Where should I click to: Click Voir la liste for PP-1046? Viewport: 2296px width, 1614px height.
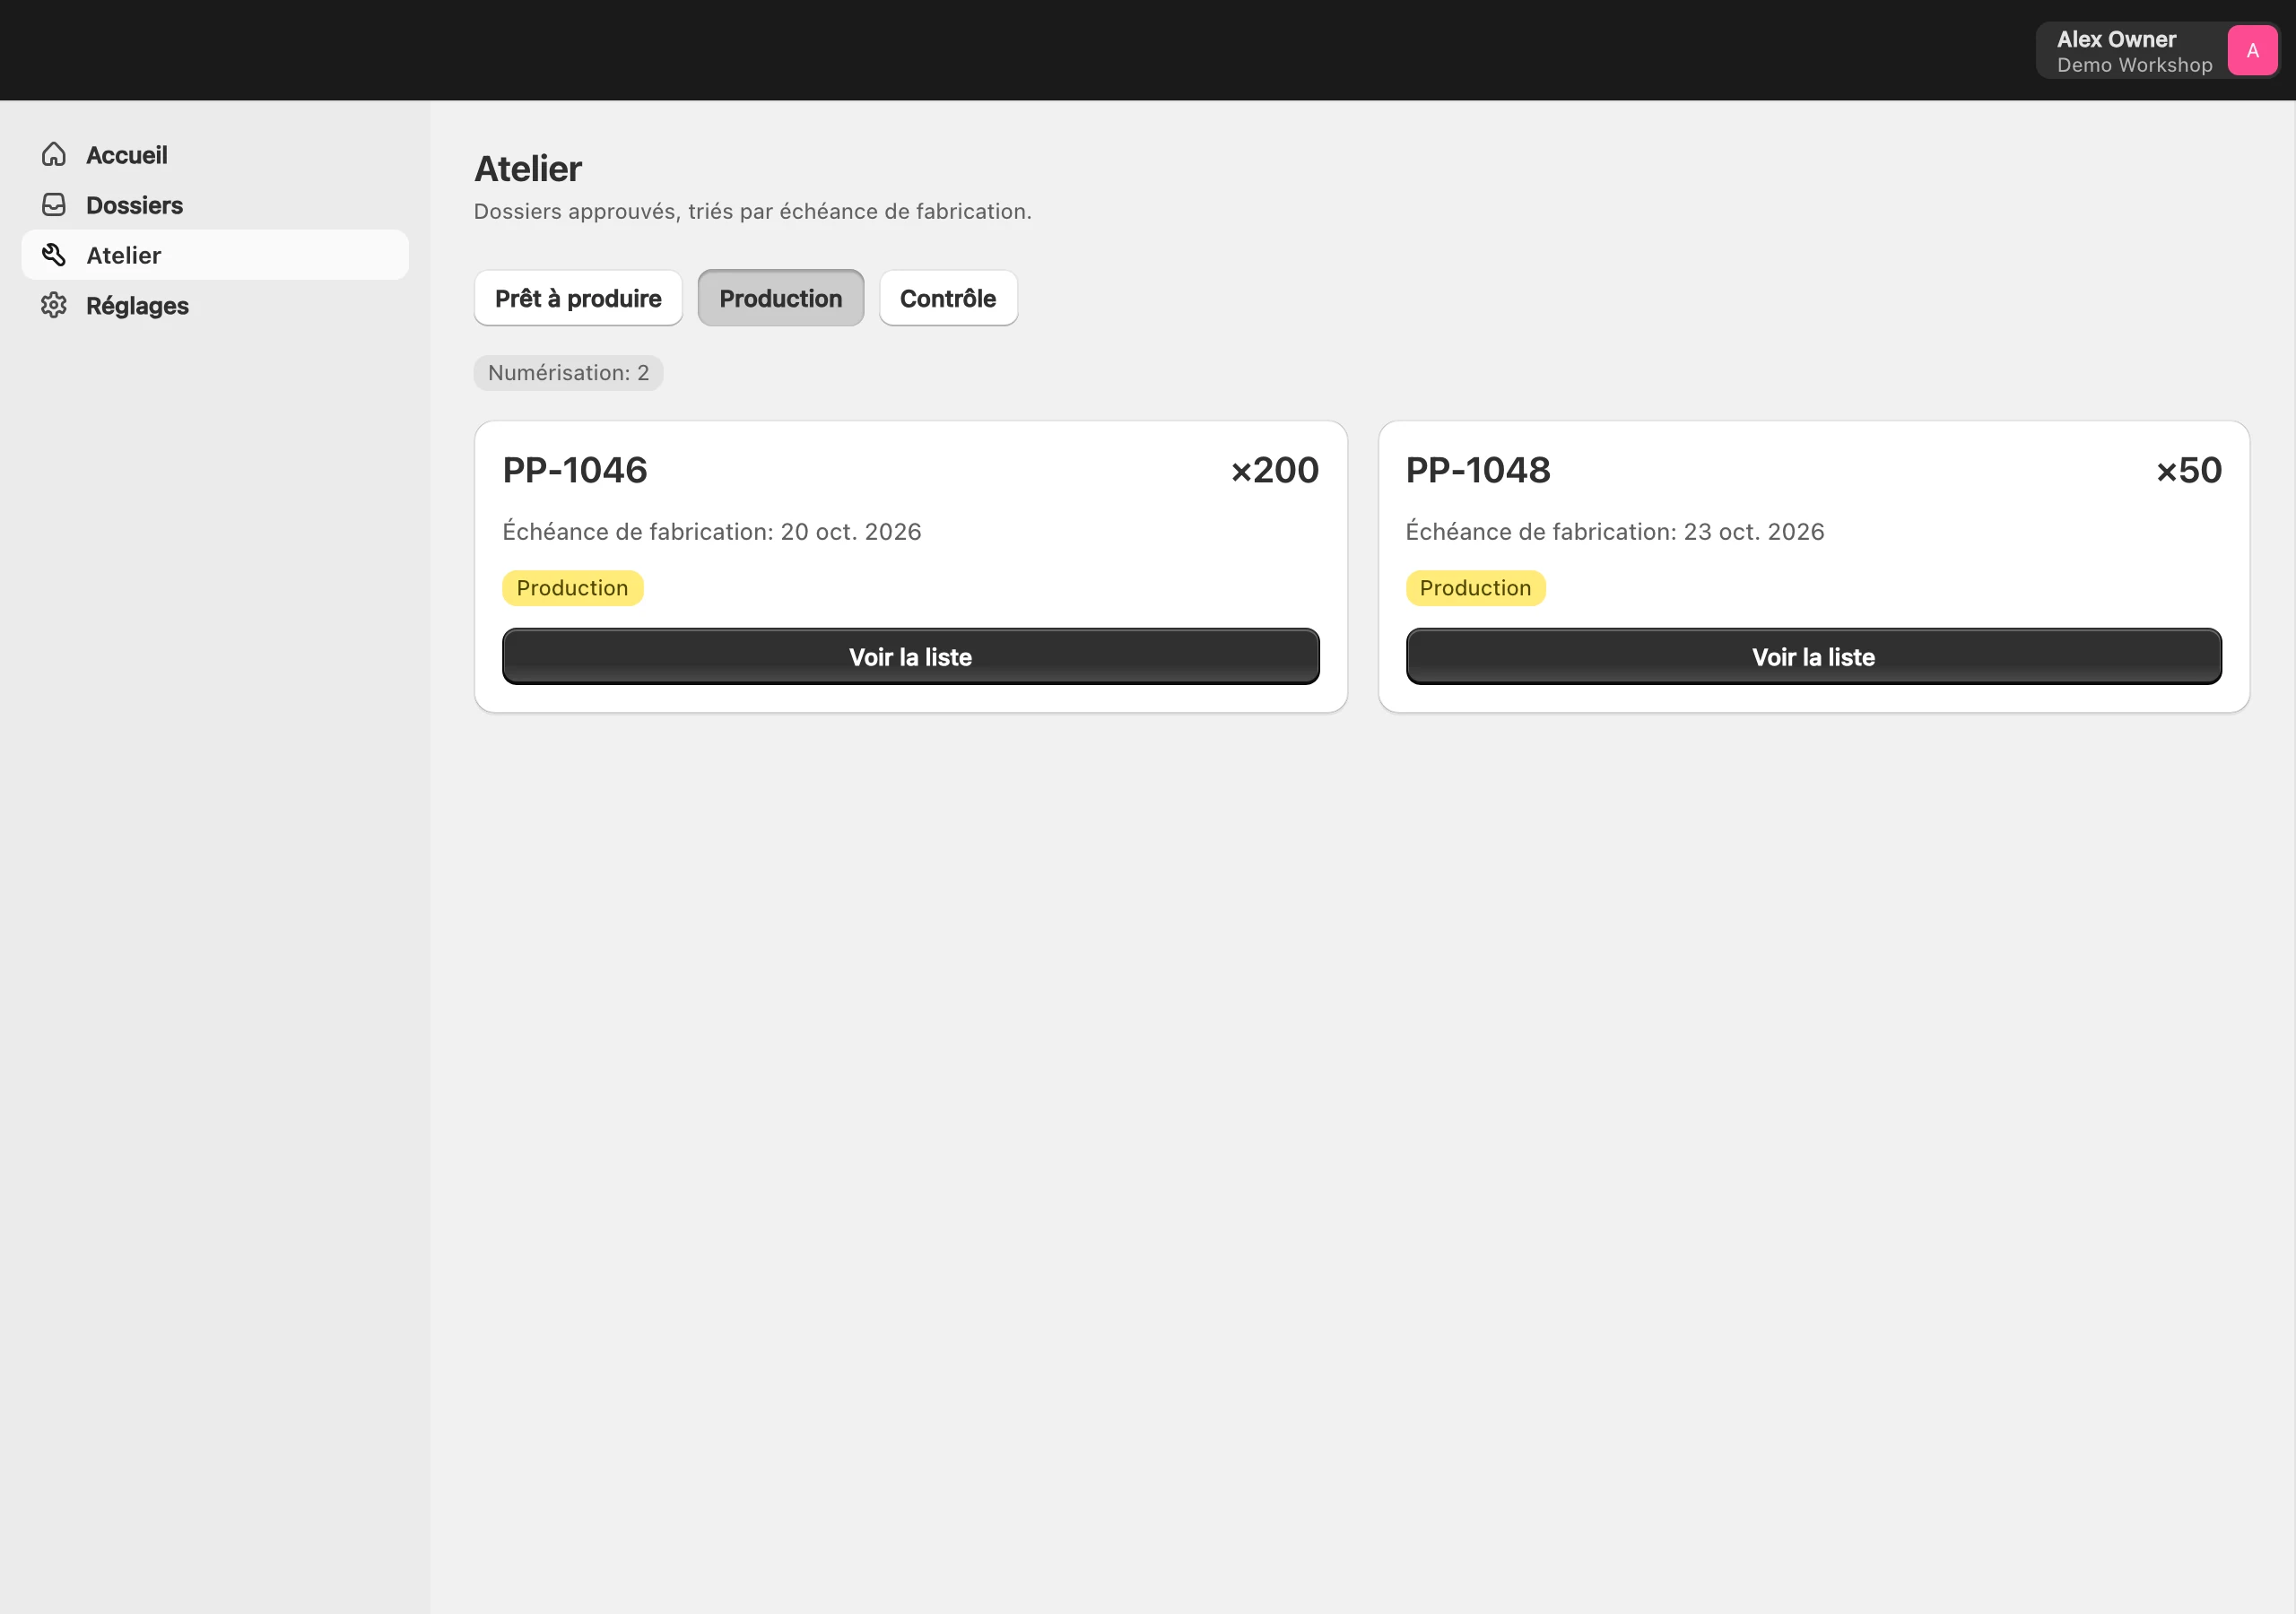coord(910,656)
